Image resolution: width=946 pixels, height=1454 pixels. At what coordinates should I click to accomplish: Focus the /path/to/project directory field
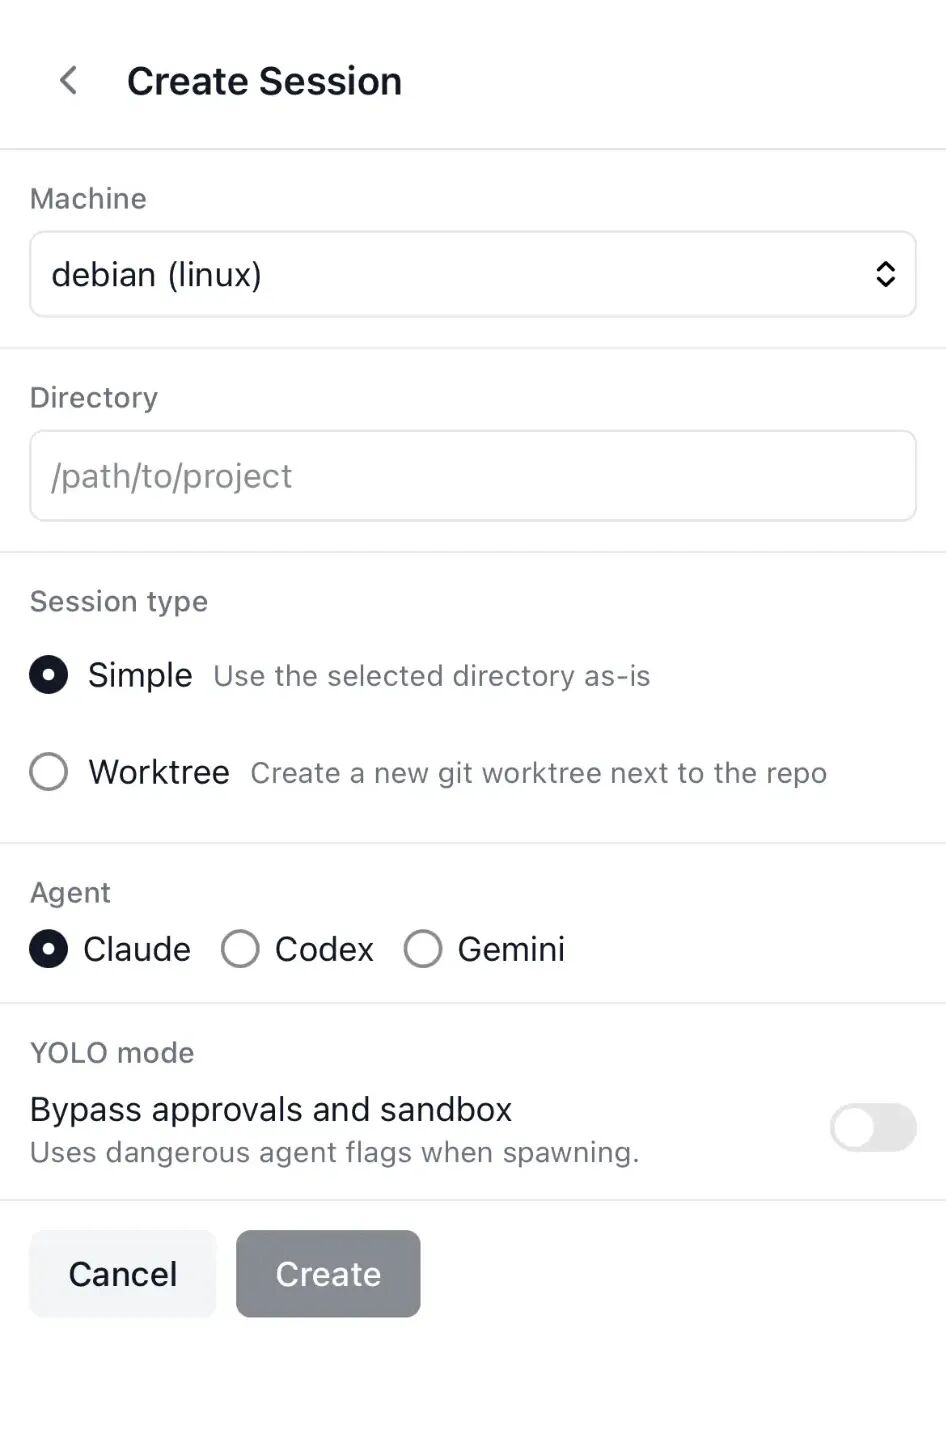(x=472, y=476)
